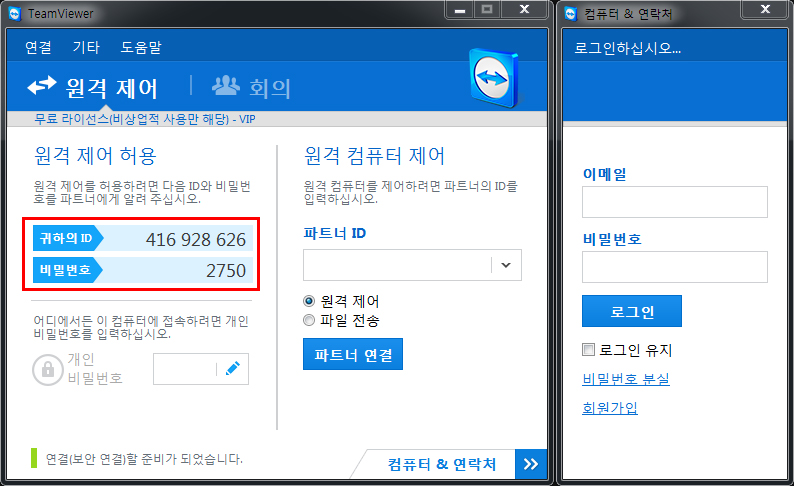Click the 귀하의 ID label
The width and height of the screenshot is (794, 486).
66,238
